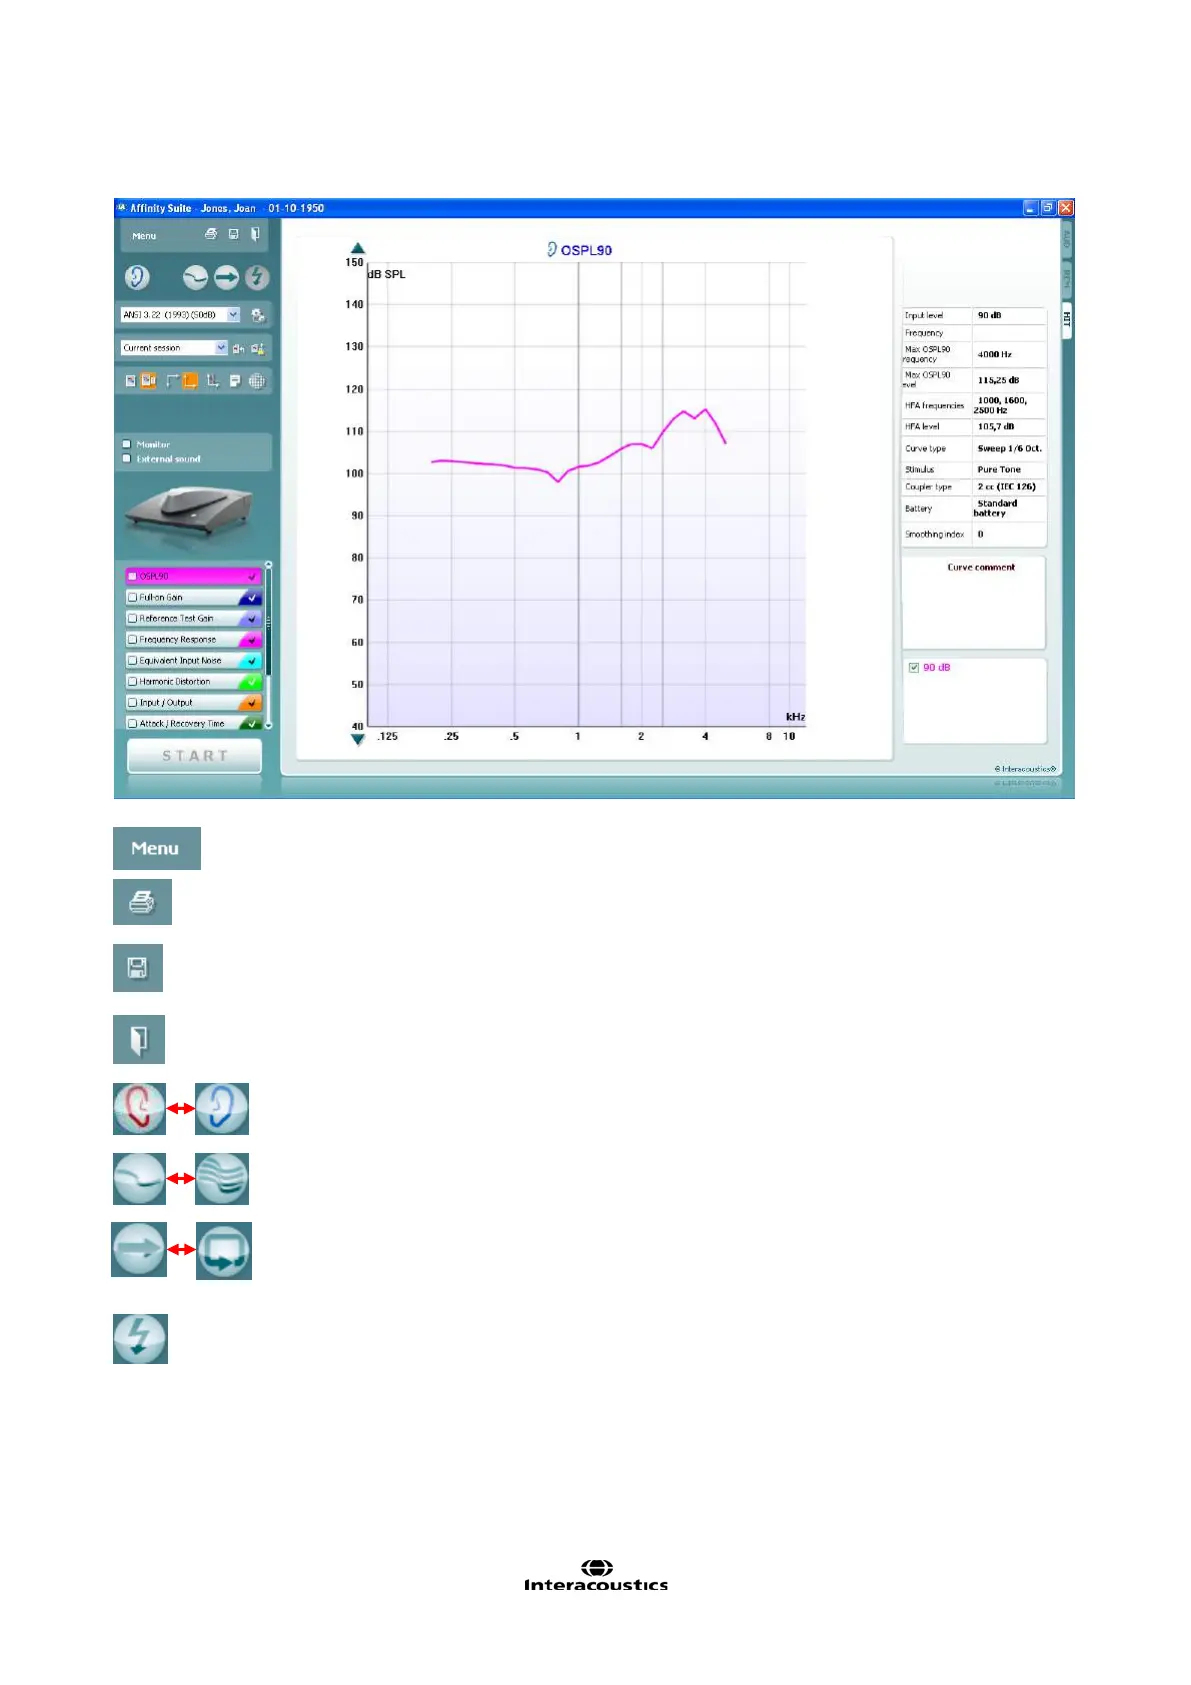Viewport: 1191px width, 1685px height.
Task: Check the Reference Test Gain box
Action: 132,618
